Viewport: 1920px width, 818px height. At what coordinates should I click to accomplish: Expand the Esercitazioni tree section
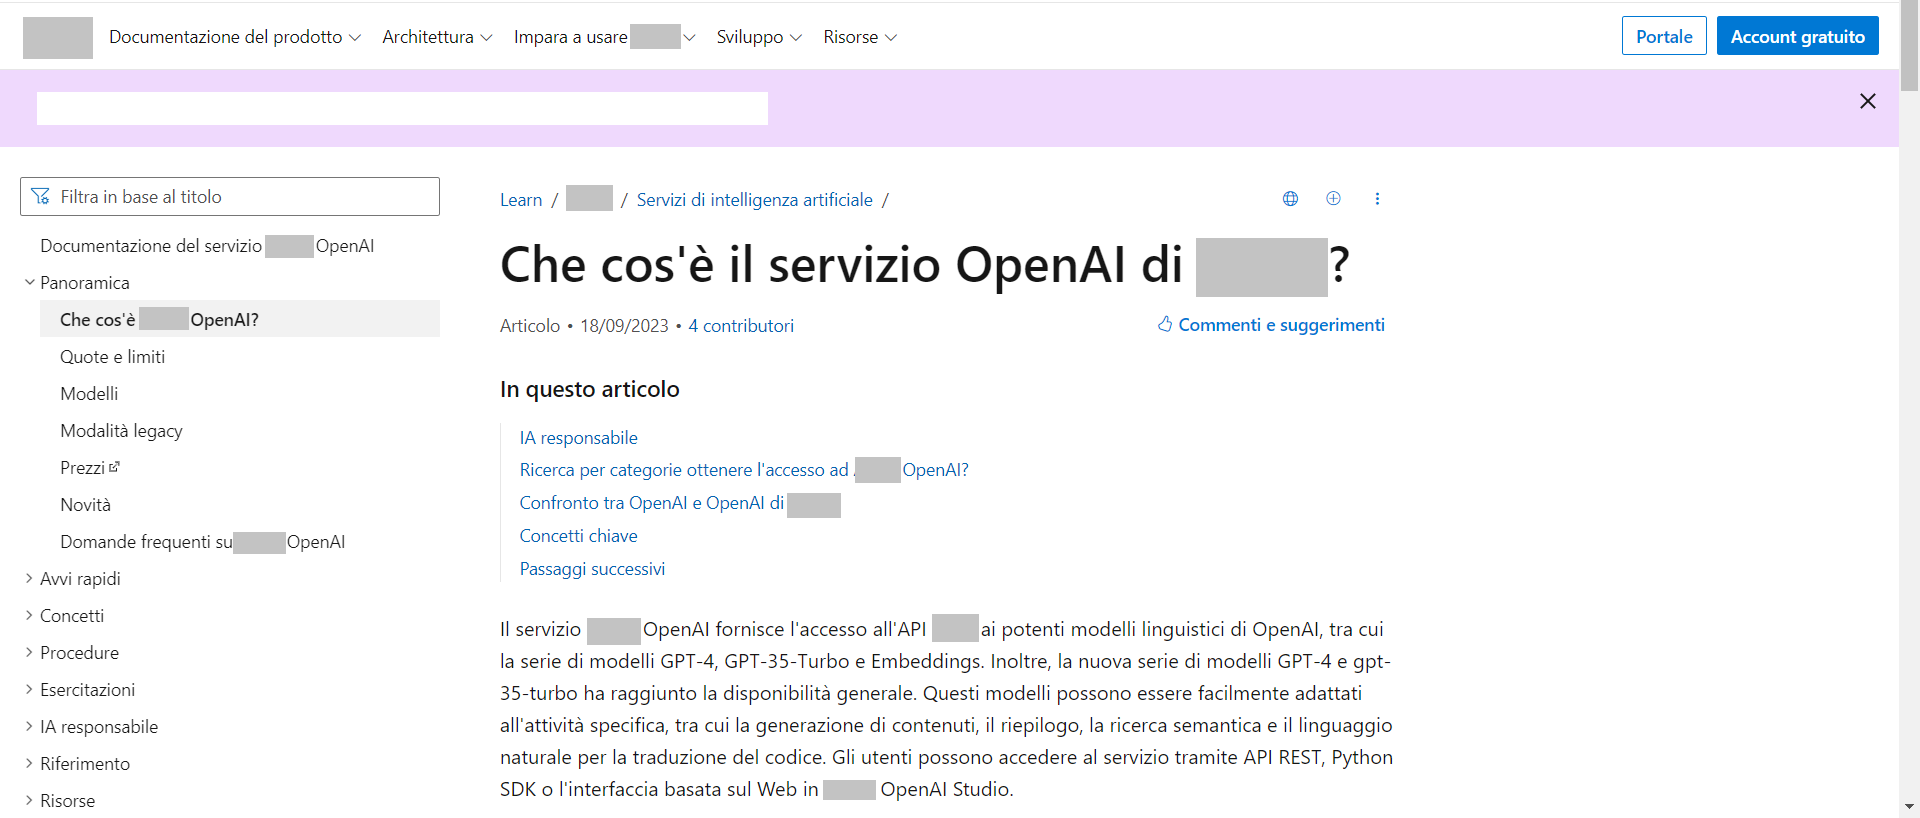point(30,690)
